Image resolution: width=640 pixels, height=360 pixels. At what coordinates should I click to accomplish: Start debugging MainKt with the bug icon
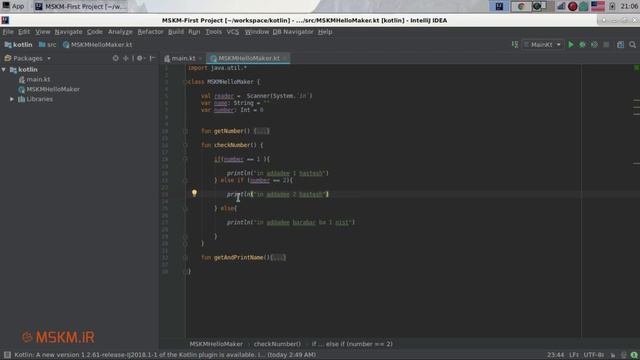582,45
